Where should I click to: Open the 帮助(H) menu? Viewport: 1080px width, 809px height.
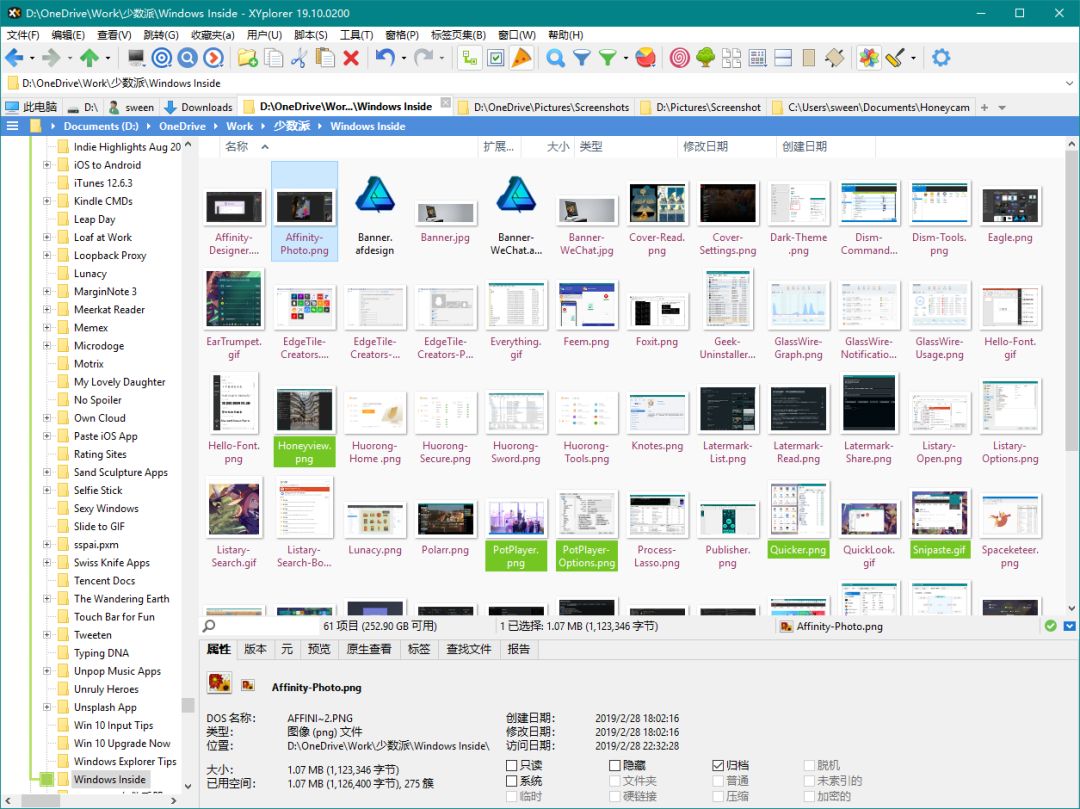[565, 34]
